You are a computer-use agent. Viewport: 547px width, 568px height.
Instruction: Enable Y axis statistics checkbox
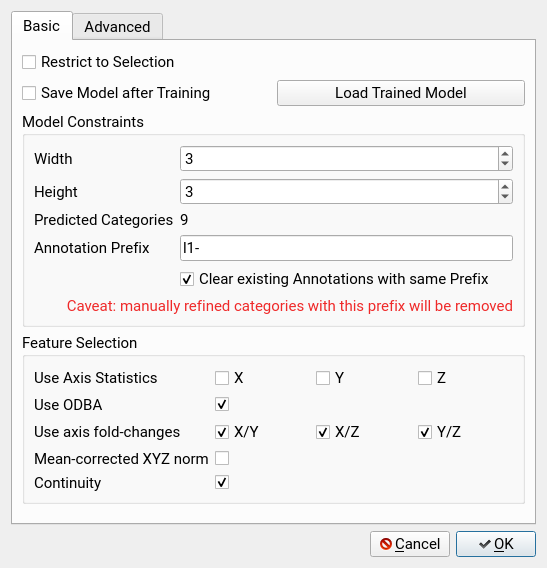click(323, 378)
